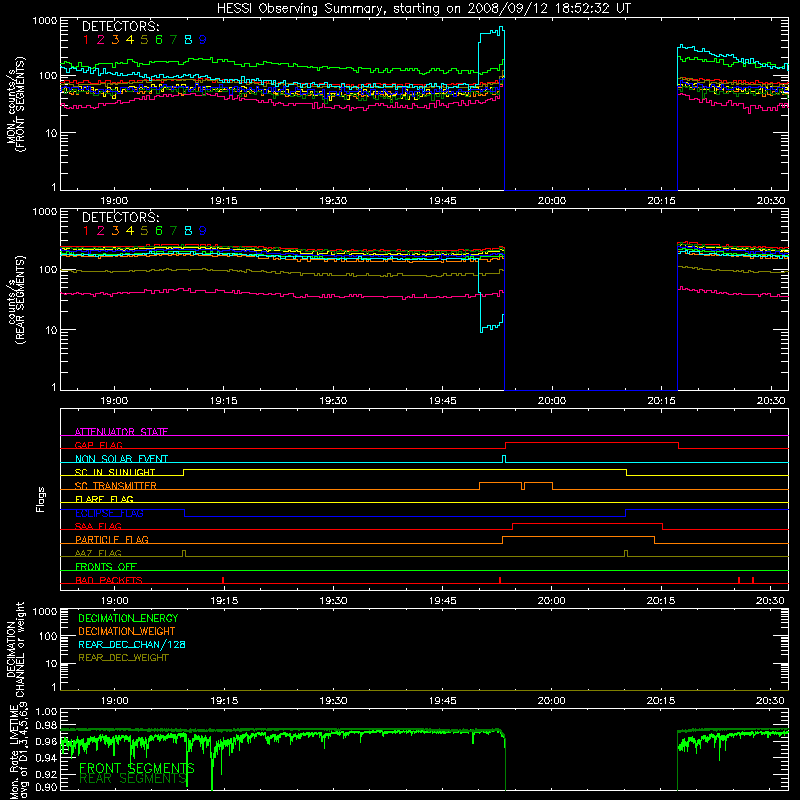Click 100 y-axis tick of decimation plot
This screenshot has width=800, height=800.
48,636
